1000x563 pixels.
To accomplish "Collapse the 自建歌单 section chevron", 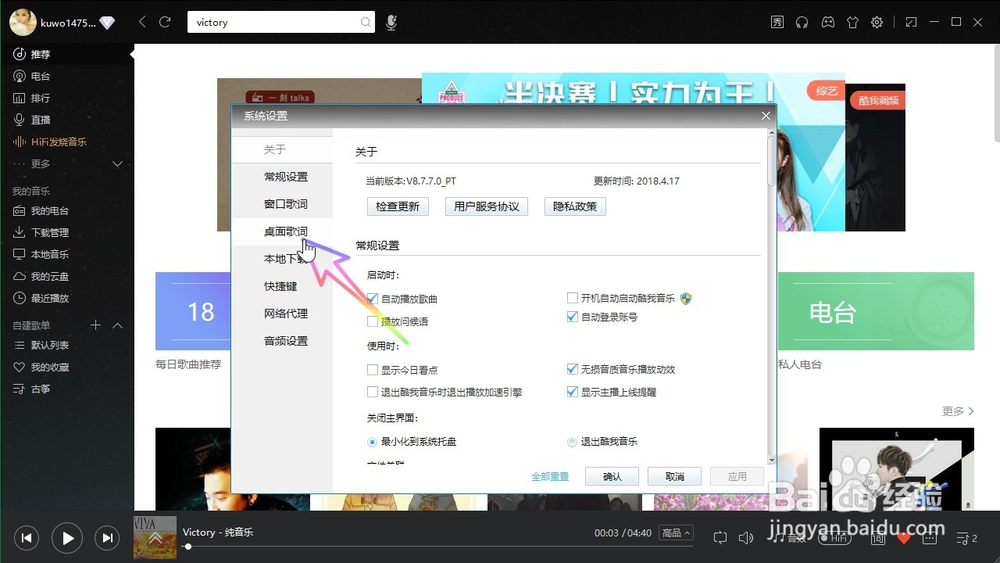I will click(117, 325).
